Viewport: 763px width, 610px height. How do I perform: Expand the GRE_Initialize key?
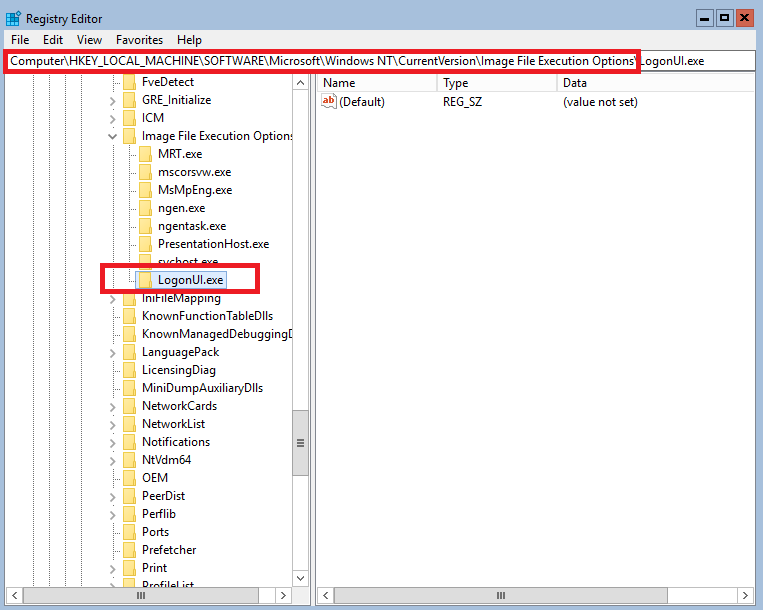[x=112, y=101]
